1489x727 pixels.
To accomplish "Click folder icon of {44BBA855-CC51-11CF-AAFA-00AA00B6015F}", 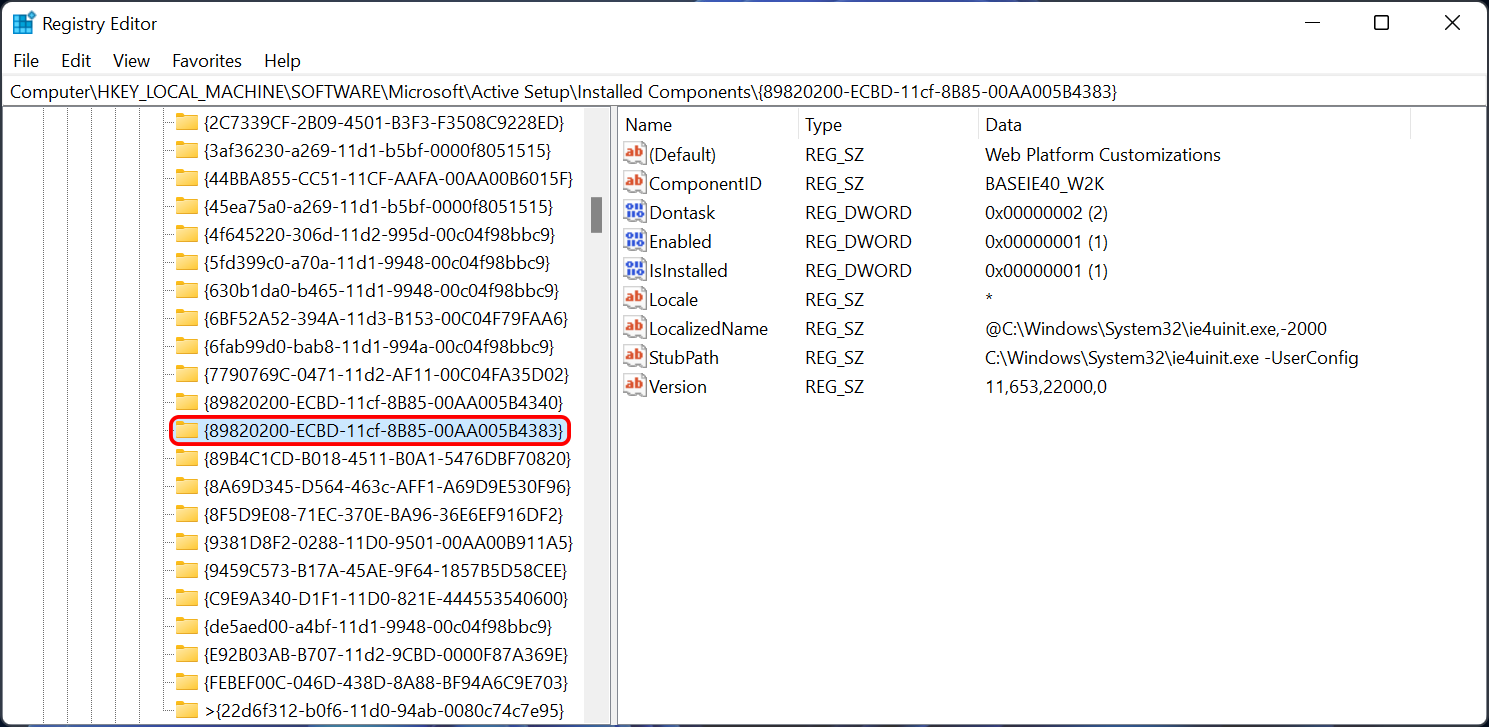I will (186, 179).
